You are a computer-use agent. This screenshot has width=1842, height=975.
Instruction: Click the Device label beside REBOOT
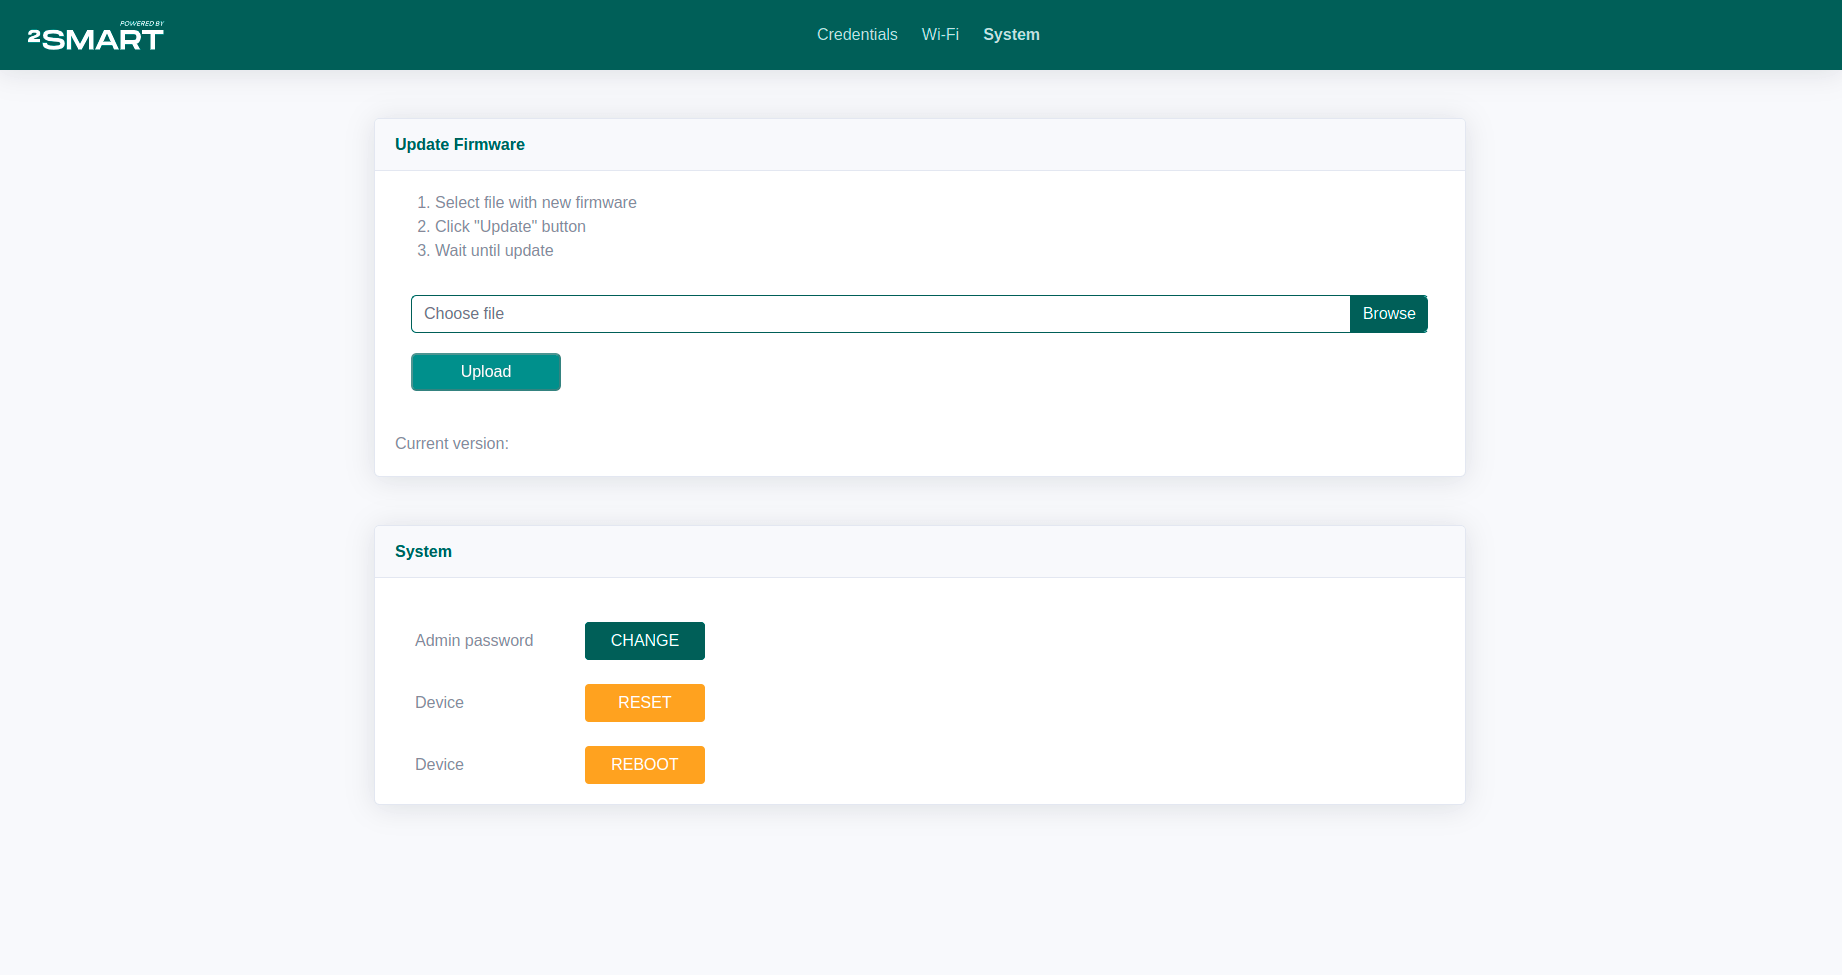pos(439,765)
